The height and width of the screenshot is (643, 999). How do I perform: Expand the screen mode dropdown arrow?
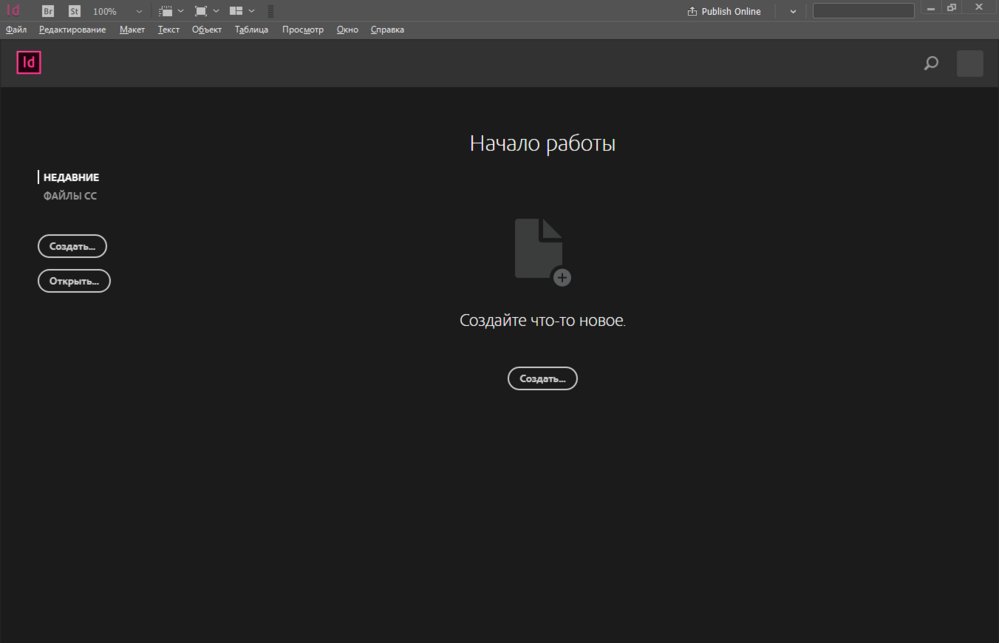pos(216,11)
